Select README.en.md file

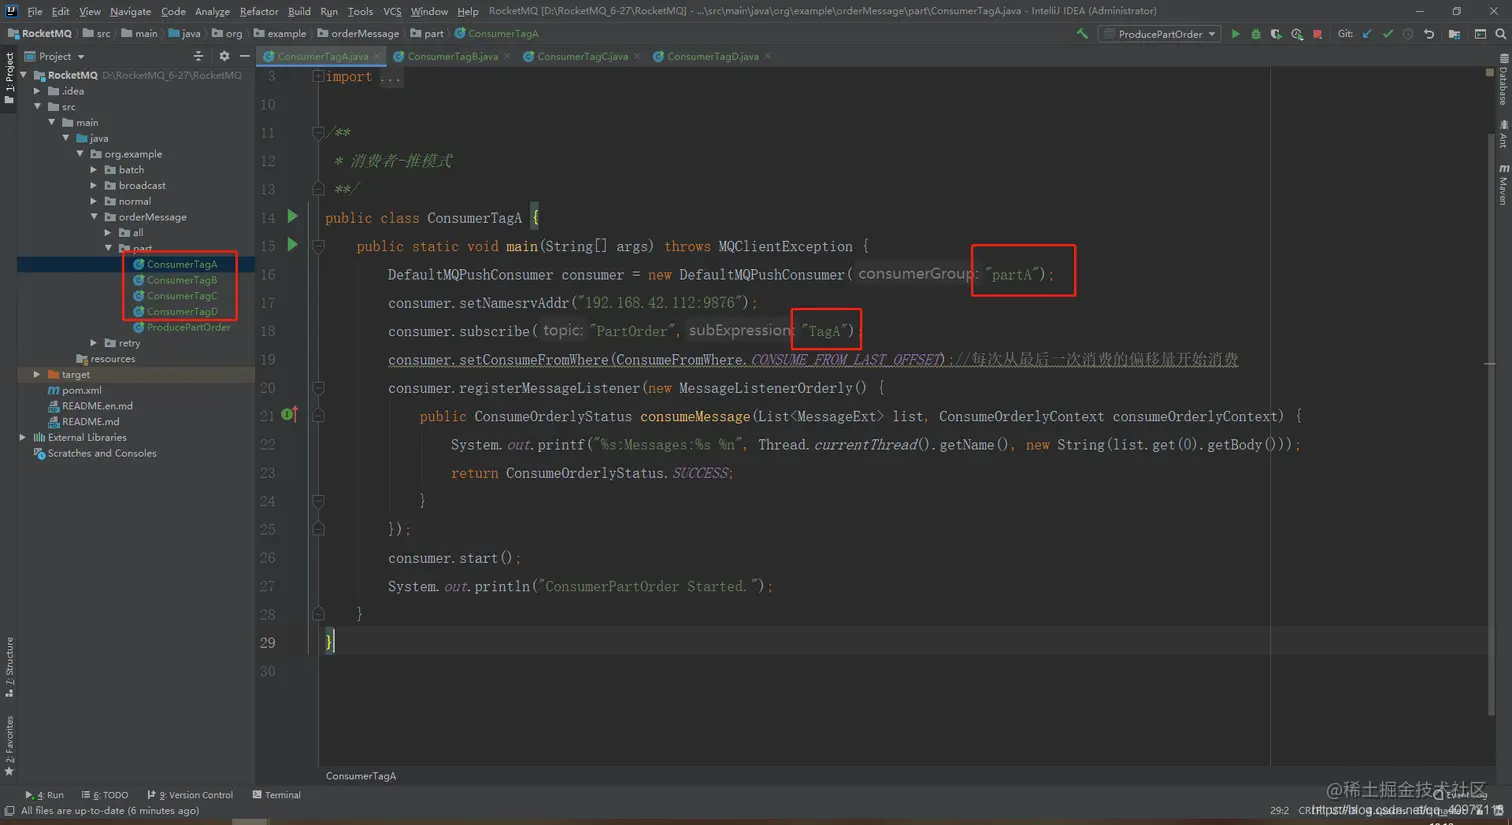point(97,406)
